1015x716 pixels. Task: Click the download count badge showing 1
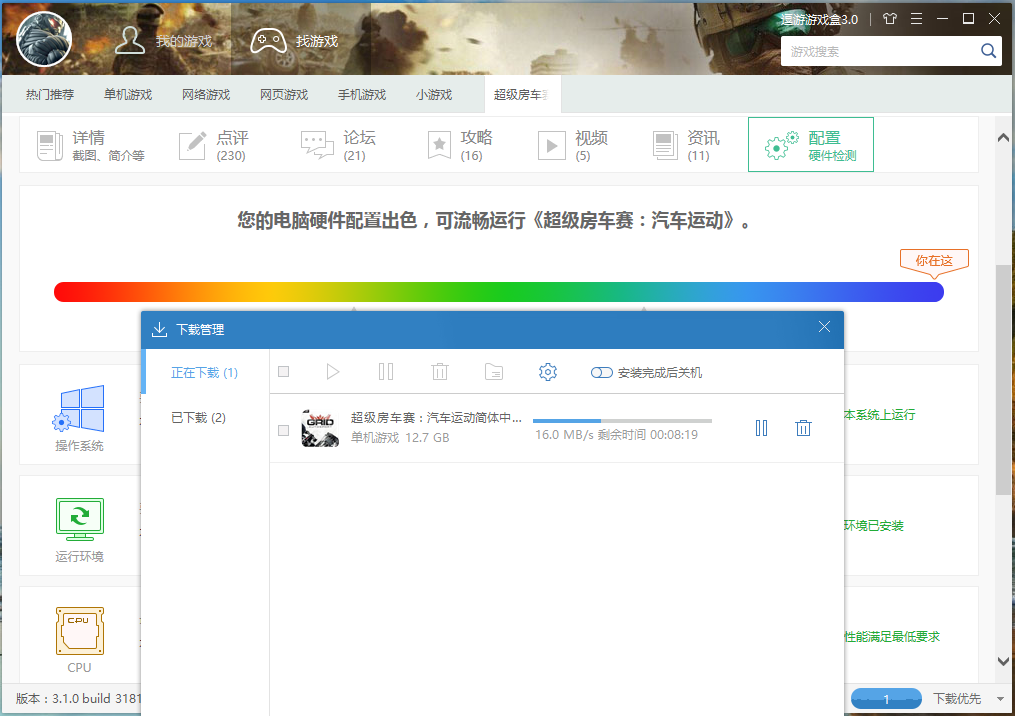(x=886, y=699)
